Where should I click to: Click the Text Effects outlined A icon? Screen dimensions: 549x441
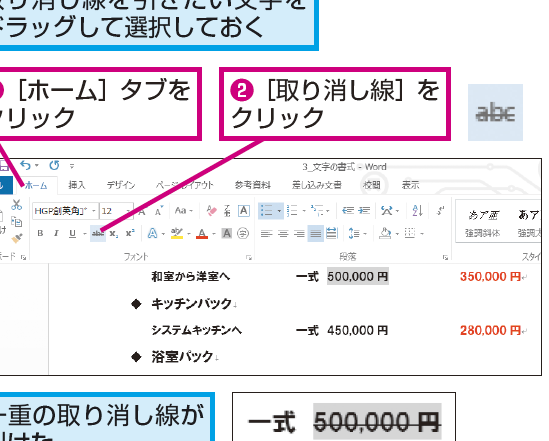coord(152,233)
